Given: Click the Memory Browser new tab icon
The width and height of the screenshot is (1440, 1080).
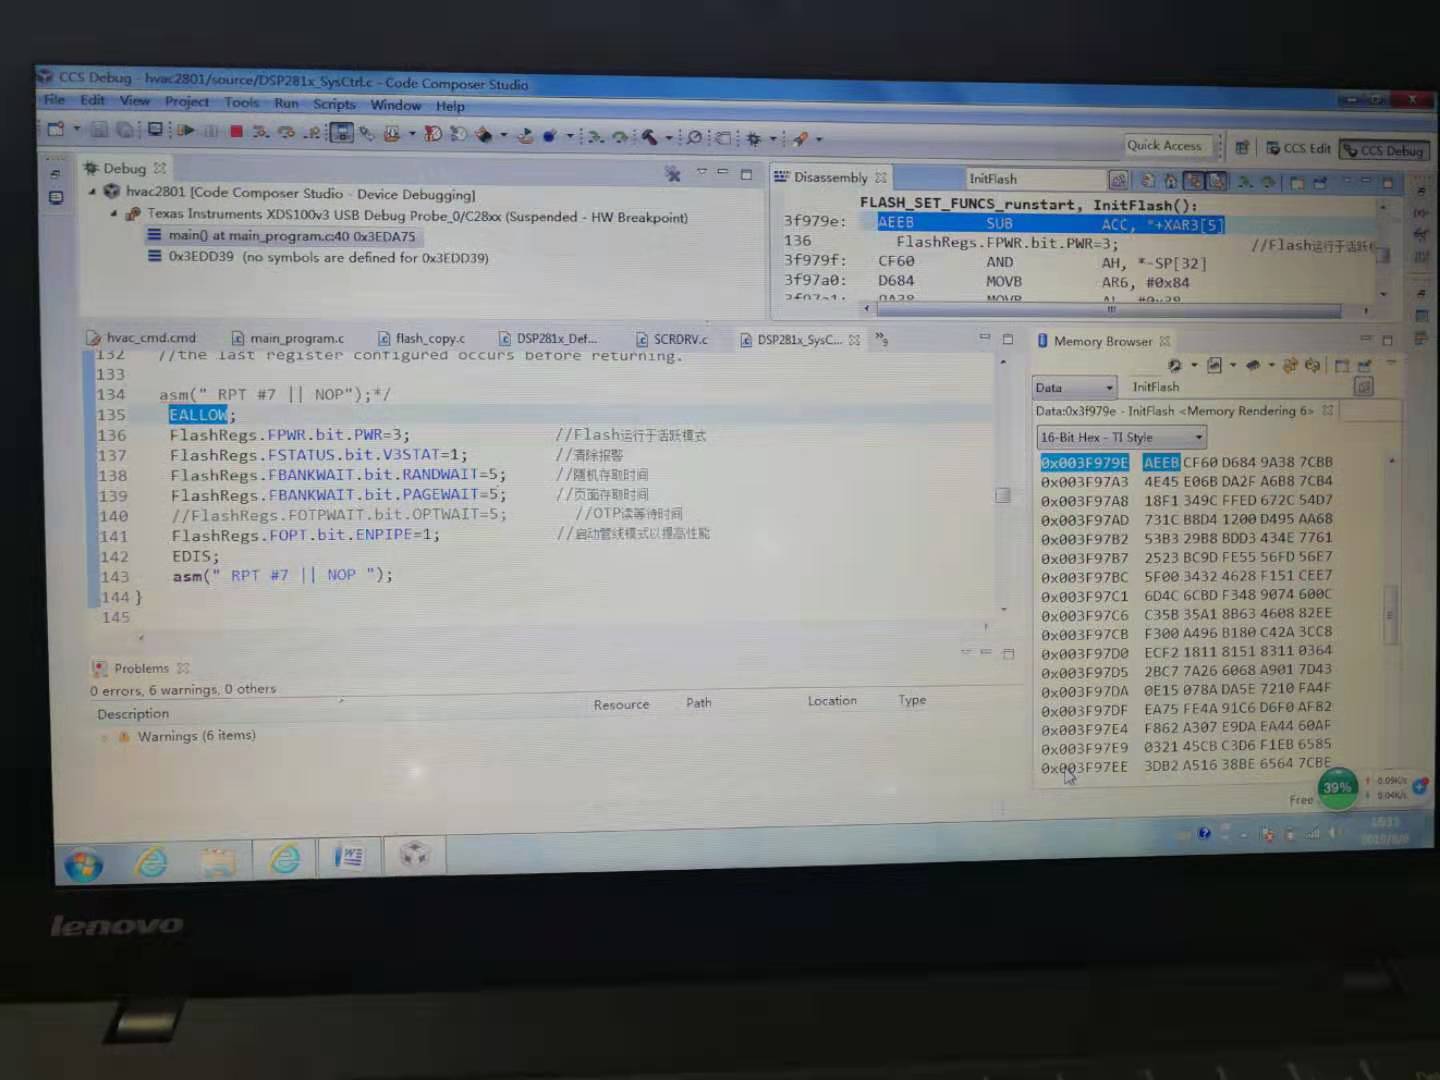Looking at the screenshot, I should coord(1342,366).
